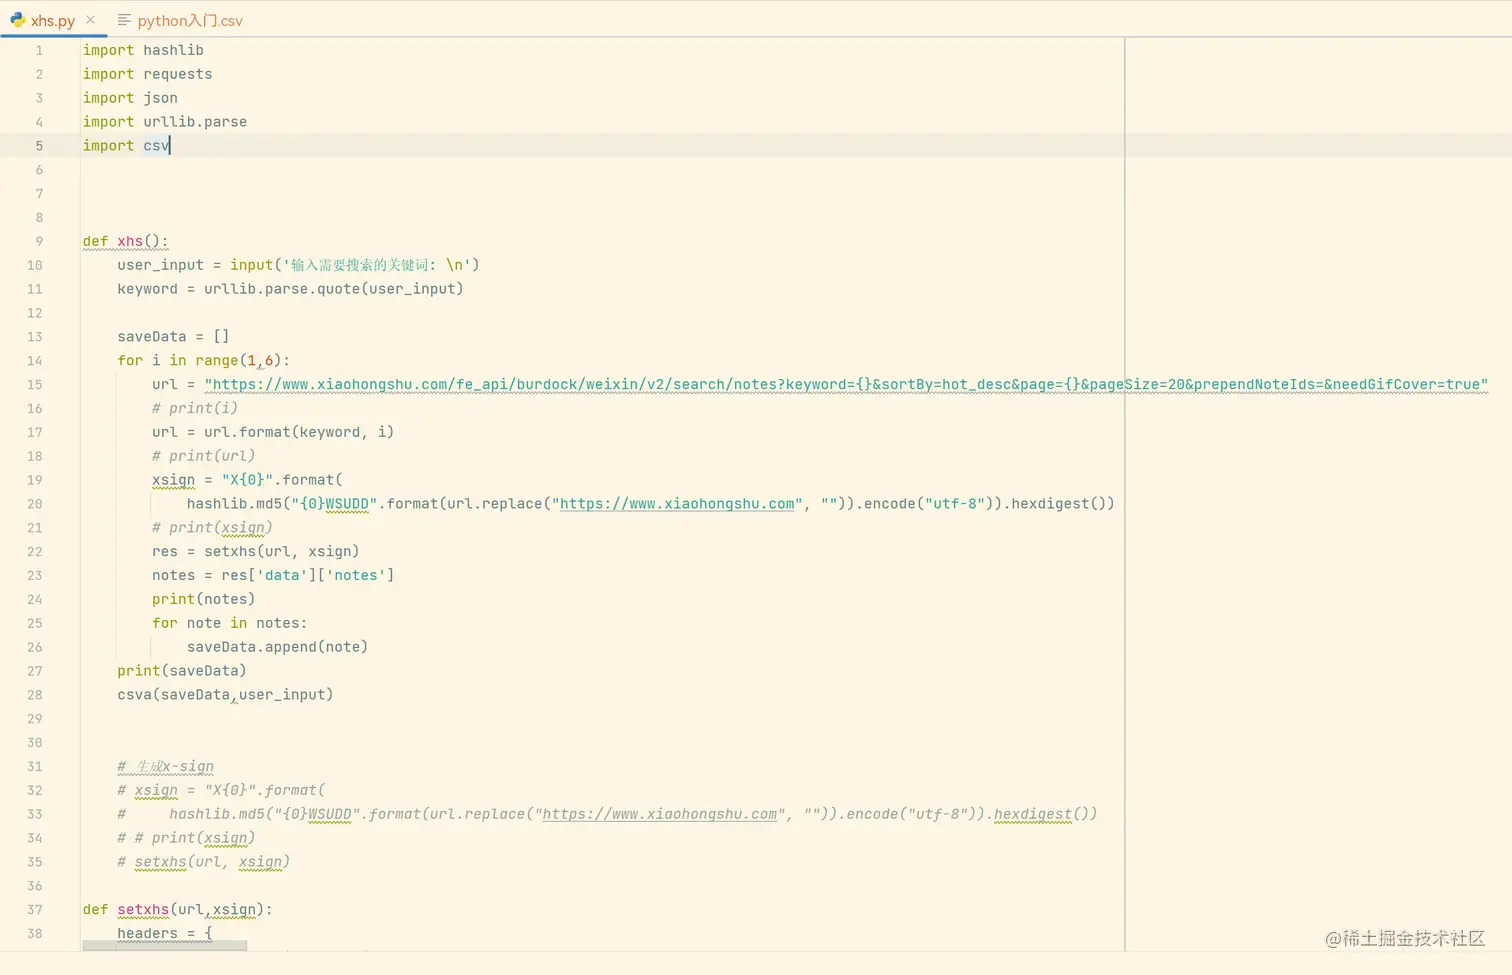The height and width of the screenshot is (975, 1512).
Task: Click the 'print(saveData)' line
Action: coord(181,671)
